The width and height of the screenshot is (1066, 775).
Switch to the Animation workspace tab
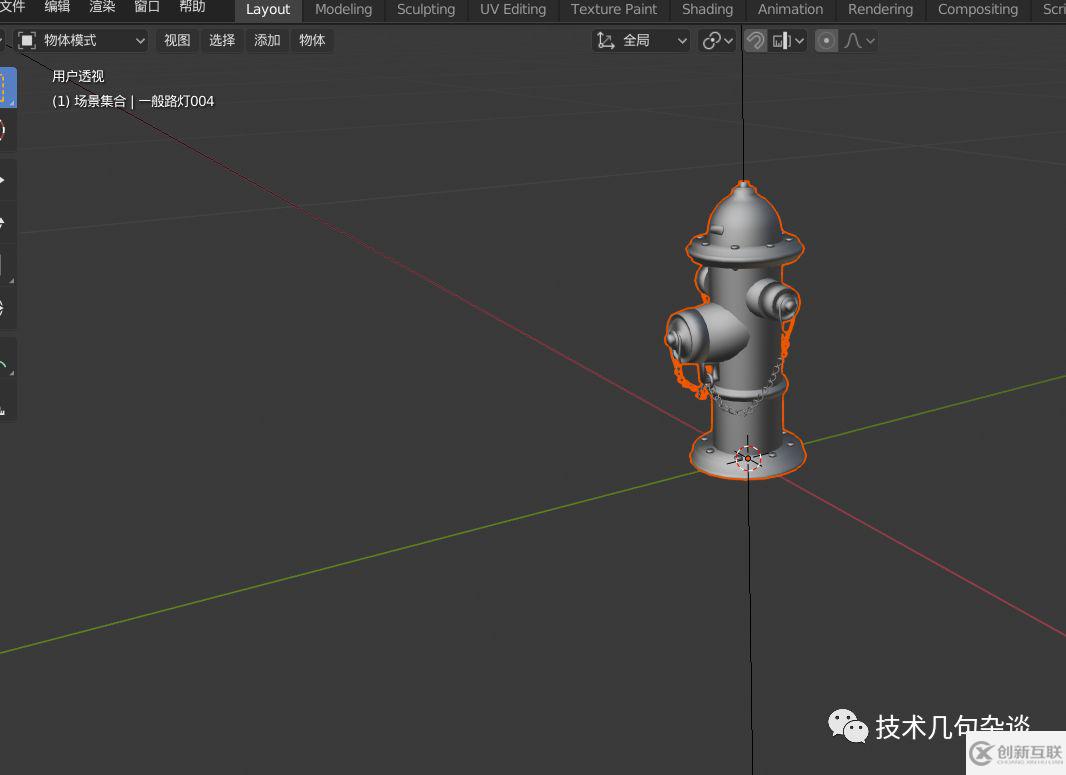(790, 10)
